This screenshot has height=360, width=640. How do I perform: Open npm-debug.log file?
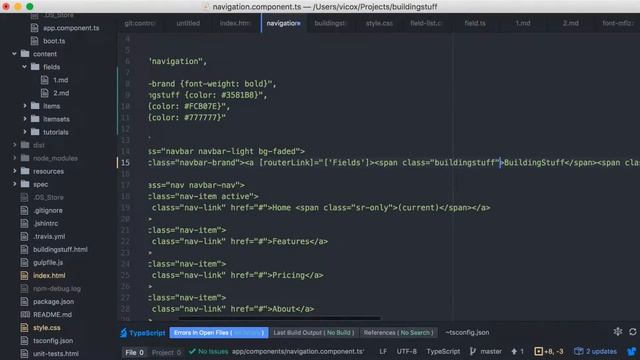[57, 289]
